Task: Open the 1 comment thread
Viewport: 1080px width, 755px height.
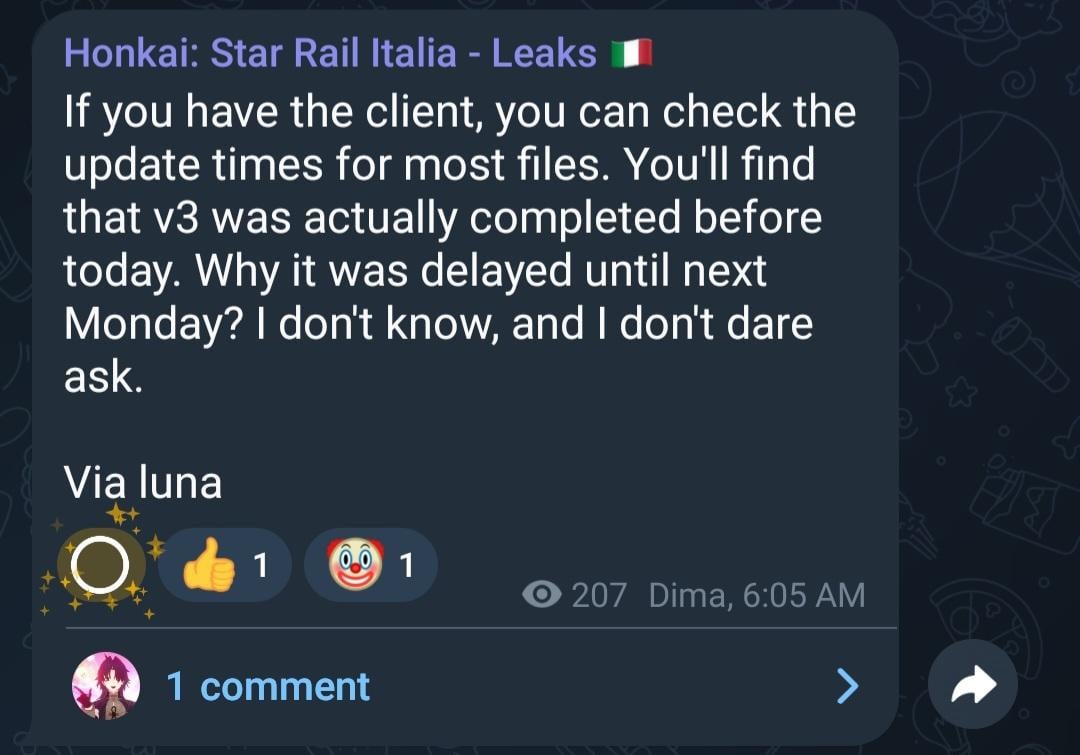Action: 268,686
